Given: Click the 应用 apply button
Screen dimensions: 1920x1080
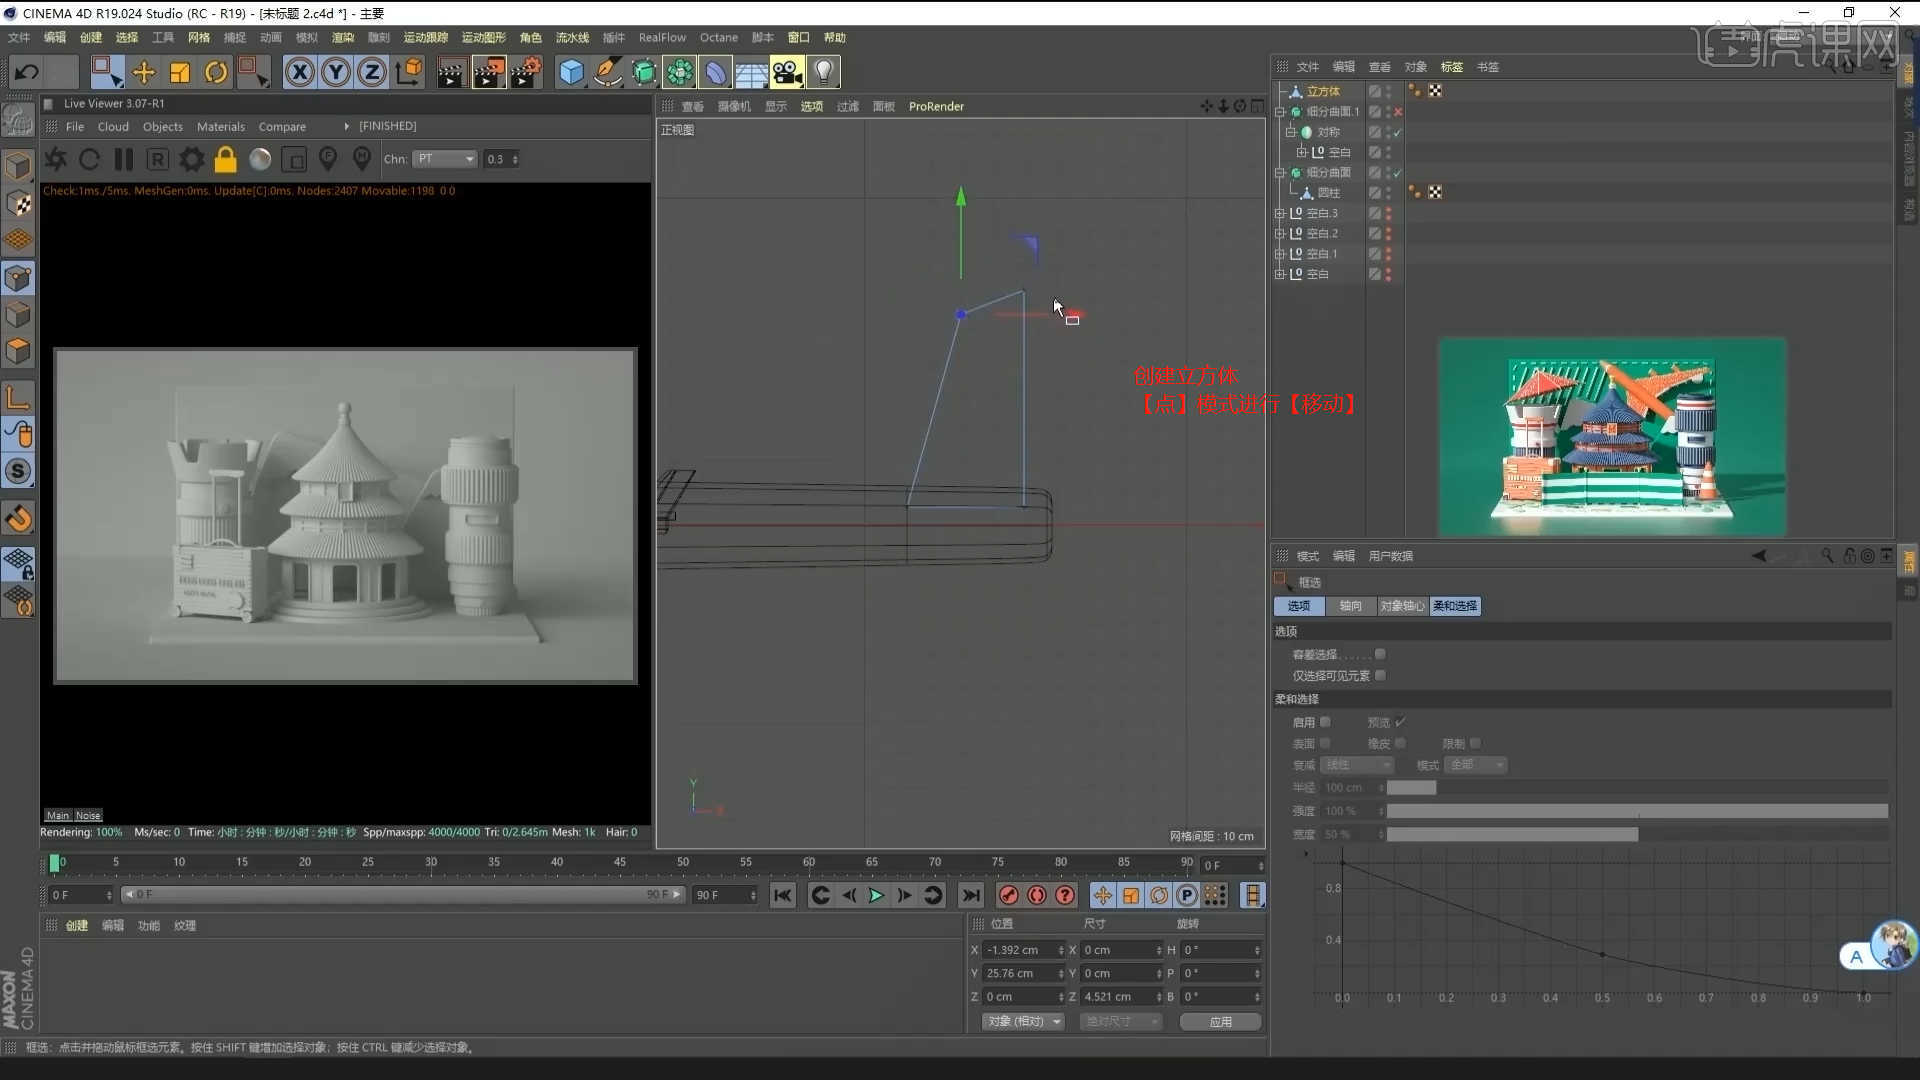Looking at the screenshot, I should (1220, 1021).
